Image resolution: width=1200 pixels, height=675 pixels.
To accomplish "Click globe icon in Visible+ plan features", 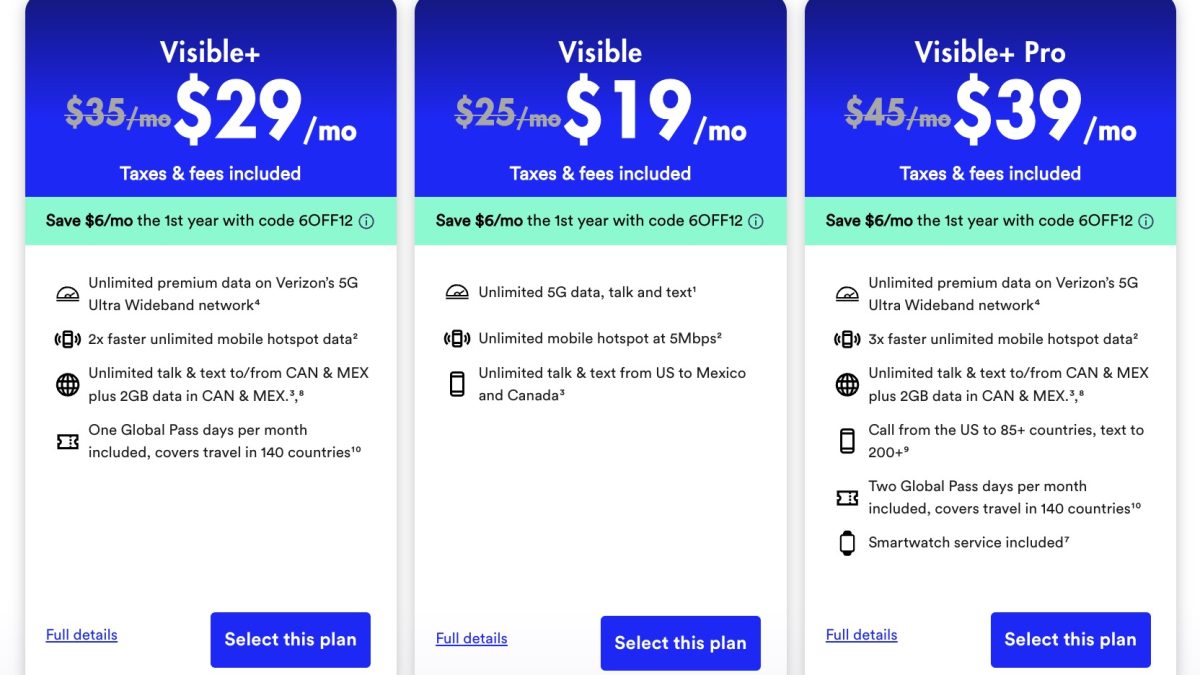I will pos(67,384).
